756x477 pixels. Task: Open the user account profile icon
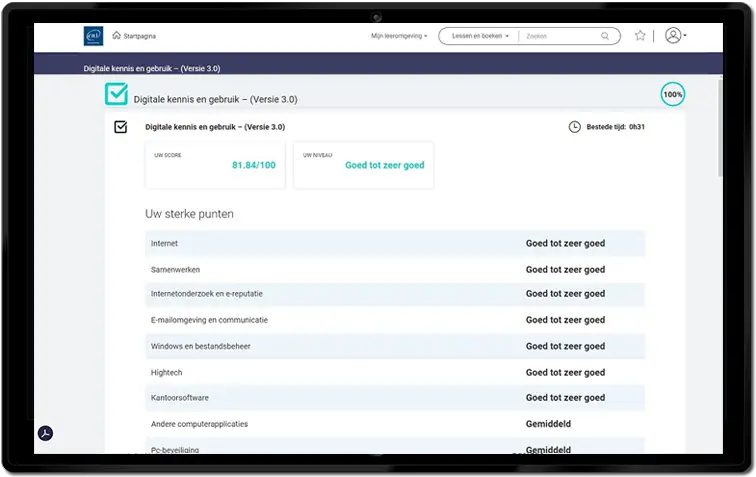point(673,36)
